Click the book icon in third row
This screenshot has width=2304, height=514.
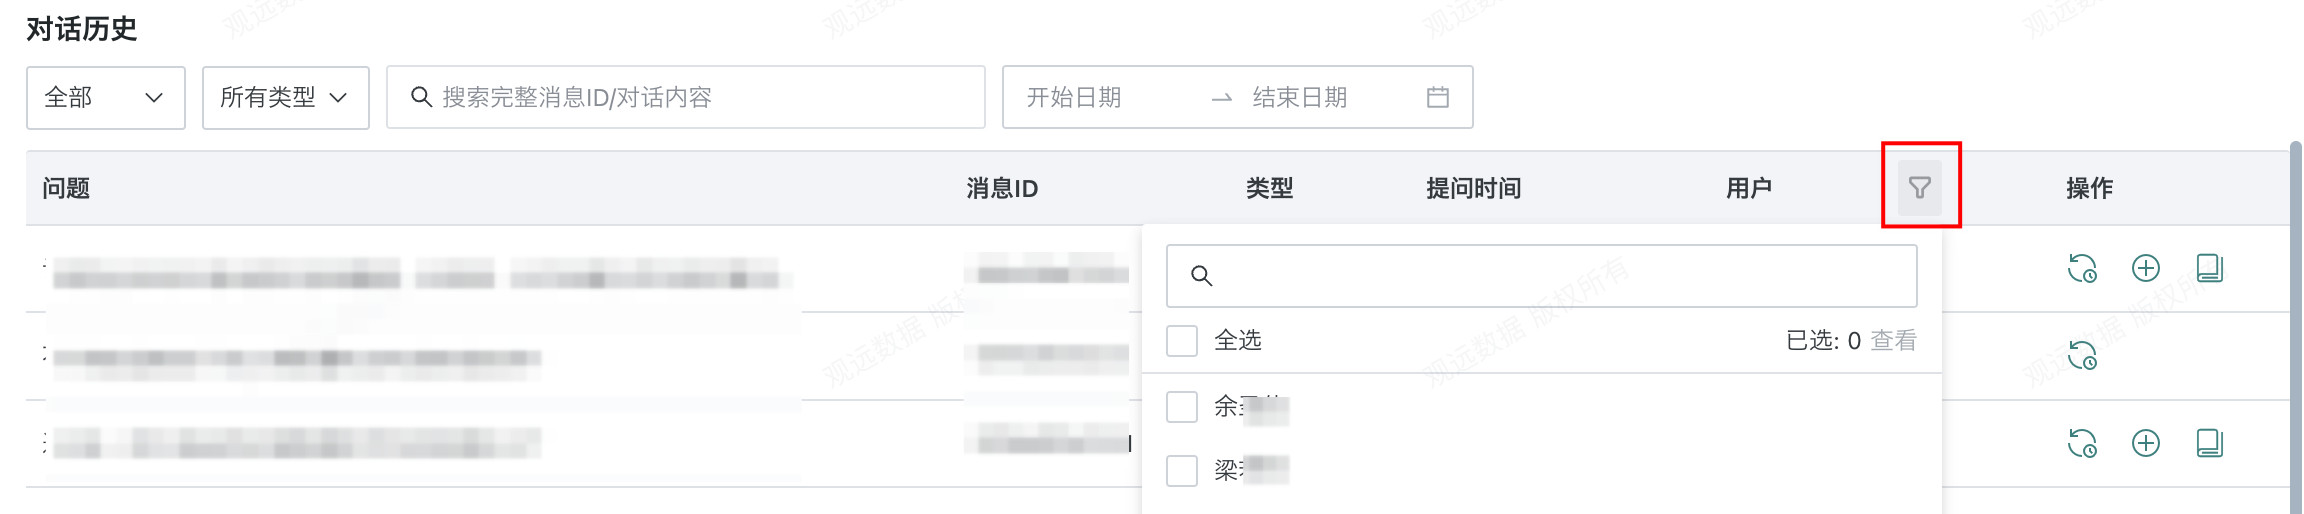[2209, 443]
